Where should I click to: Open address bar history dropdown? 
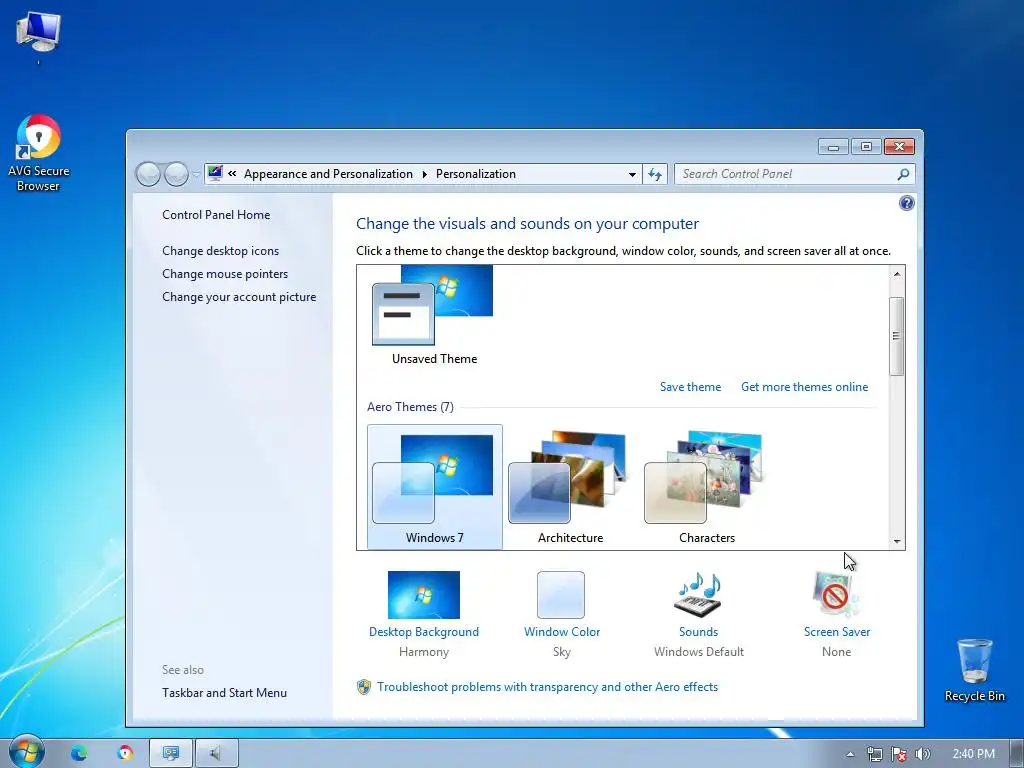point(632,174)
